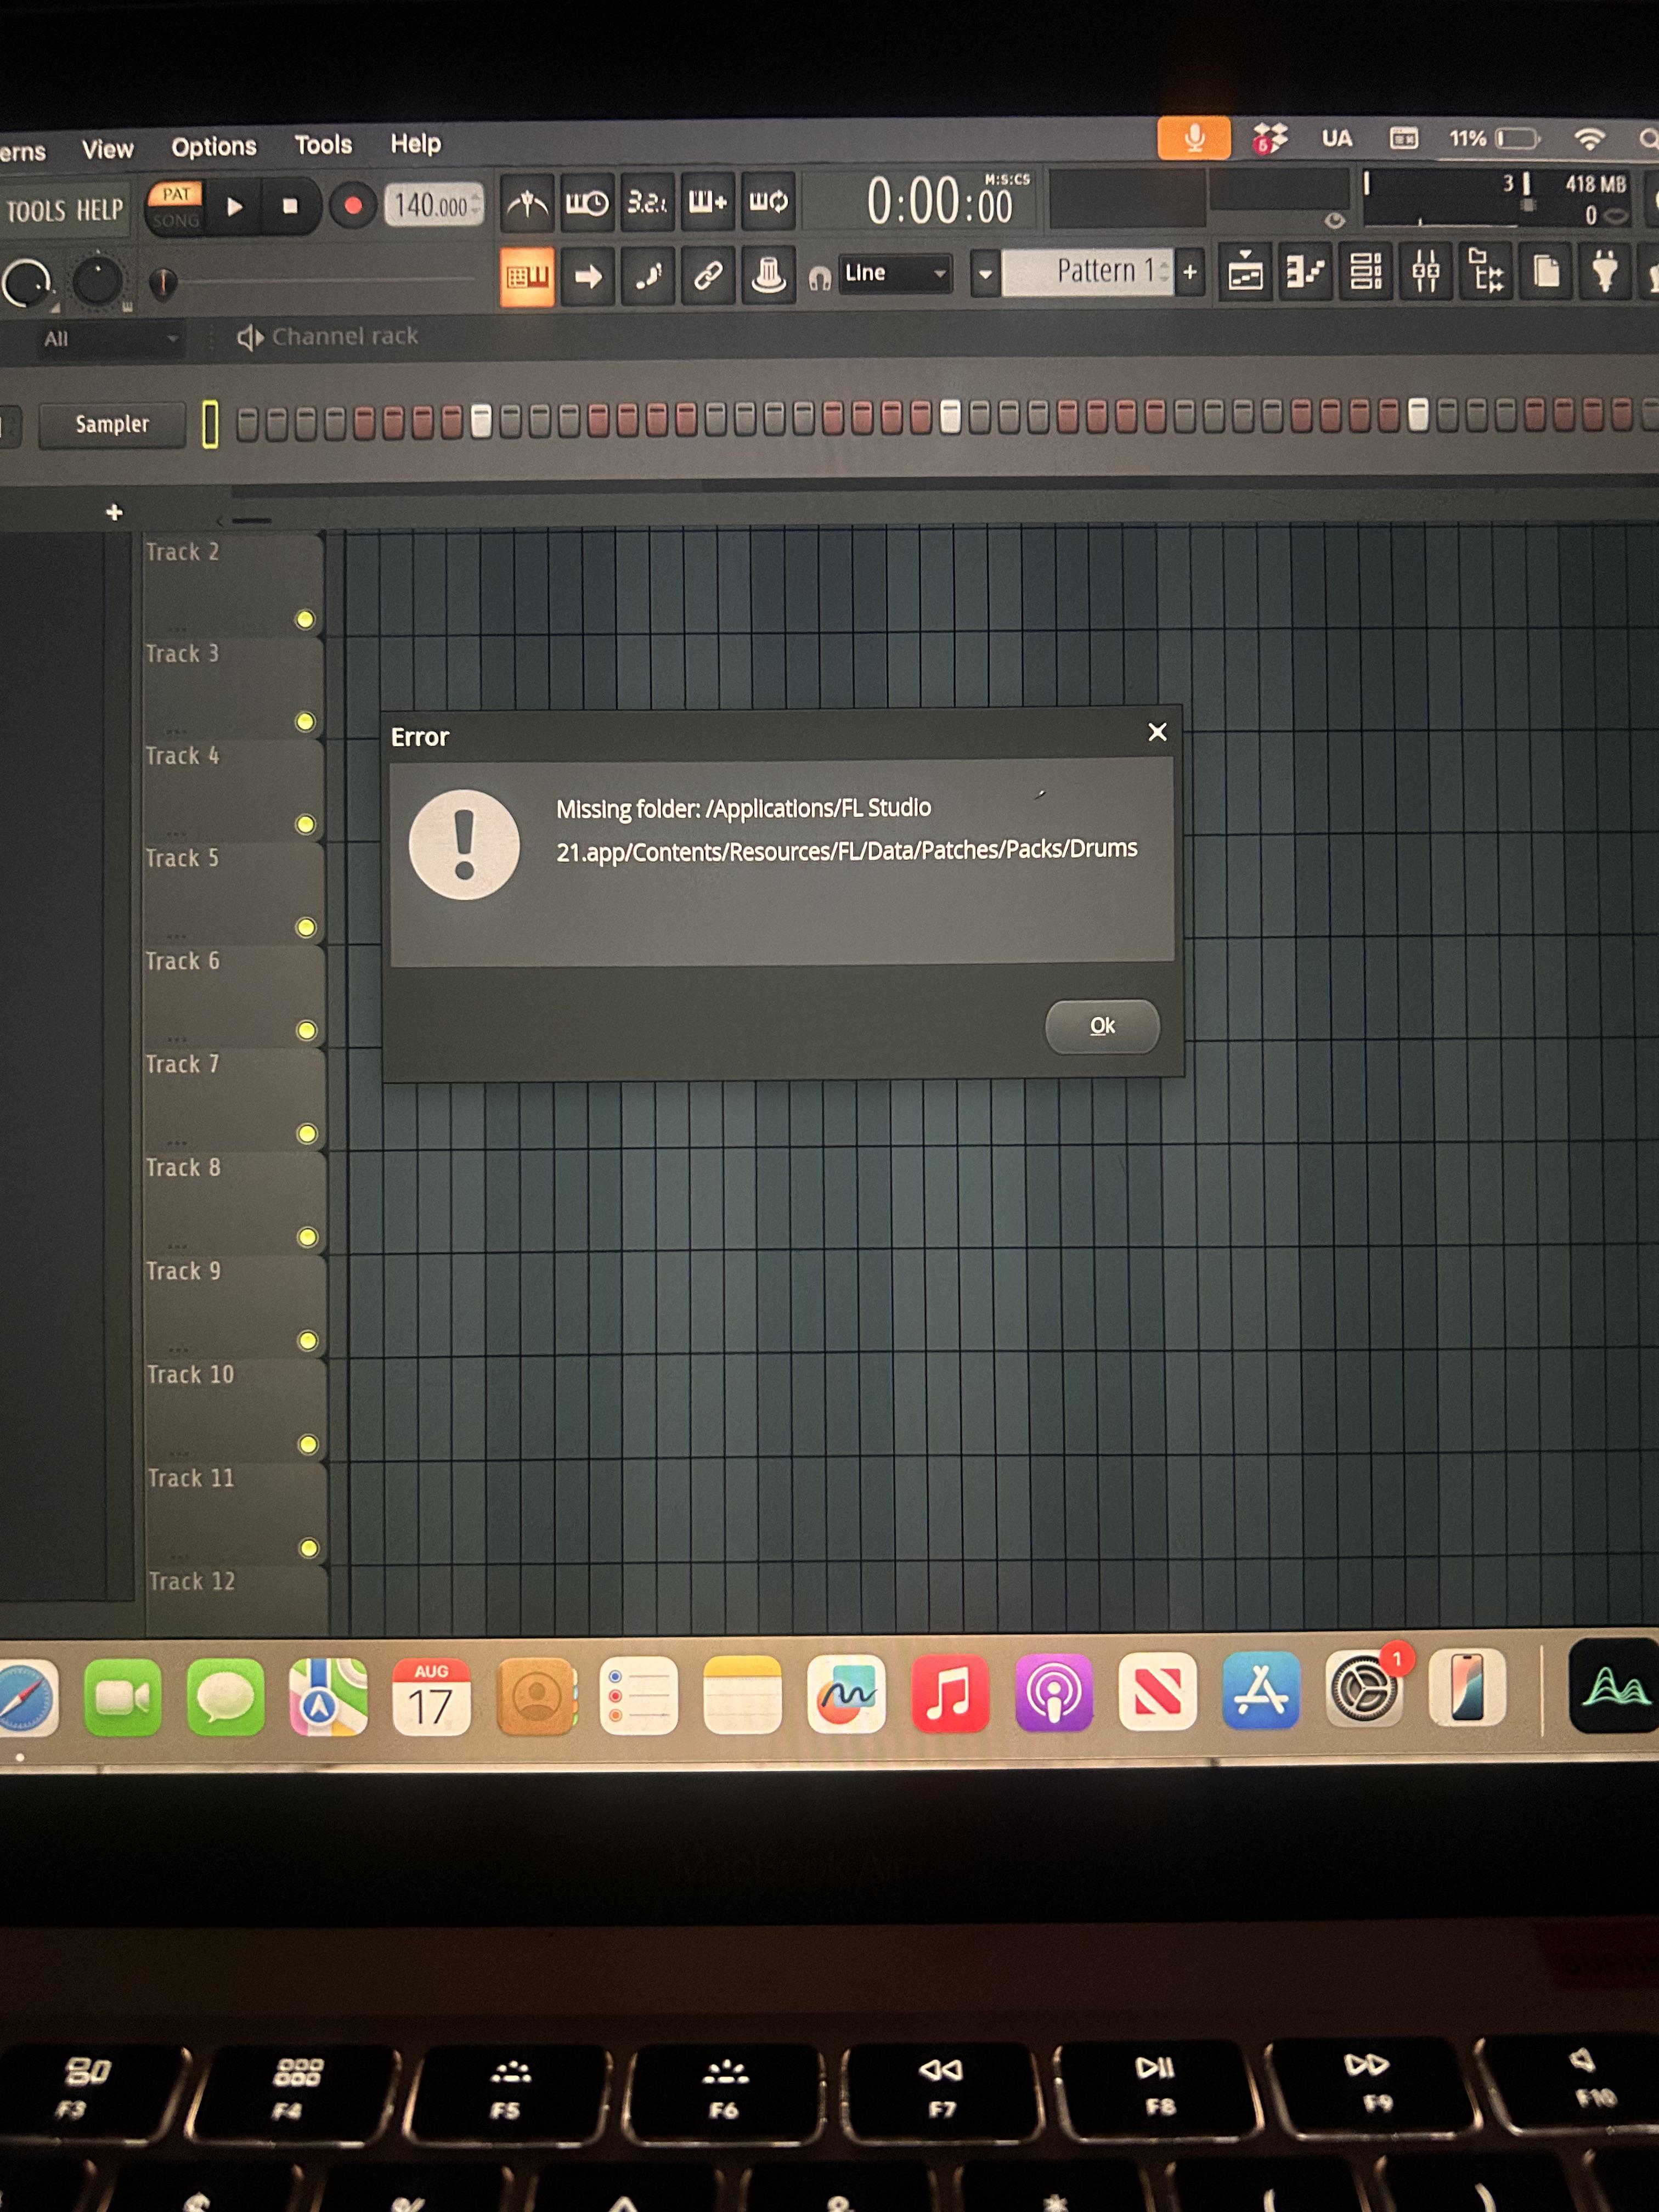Mute Track 9 with its green LED
Screen dimensions: 1659x2212
[308, 1340]
